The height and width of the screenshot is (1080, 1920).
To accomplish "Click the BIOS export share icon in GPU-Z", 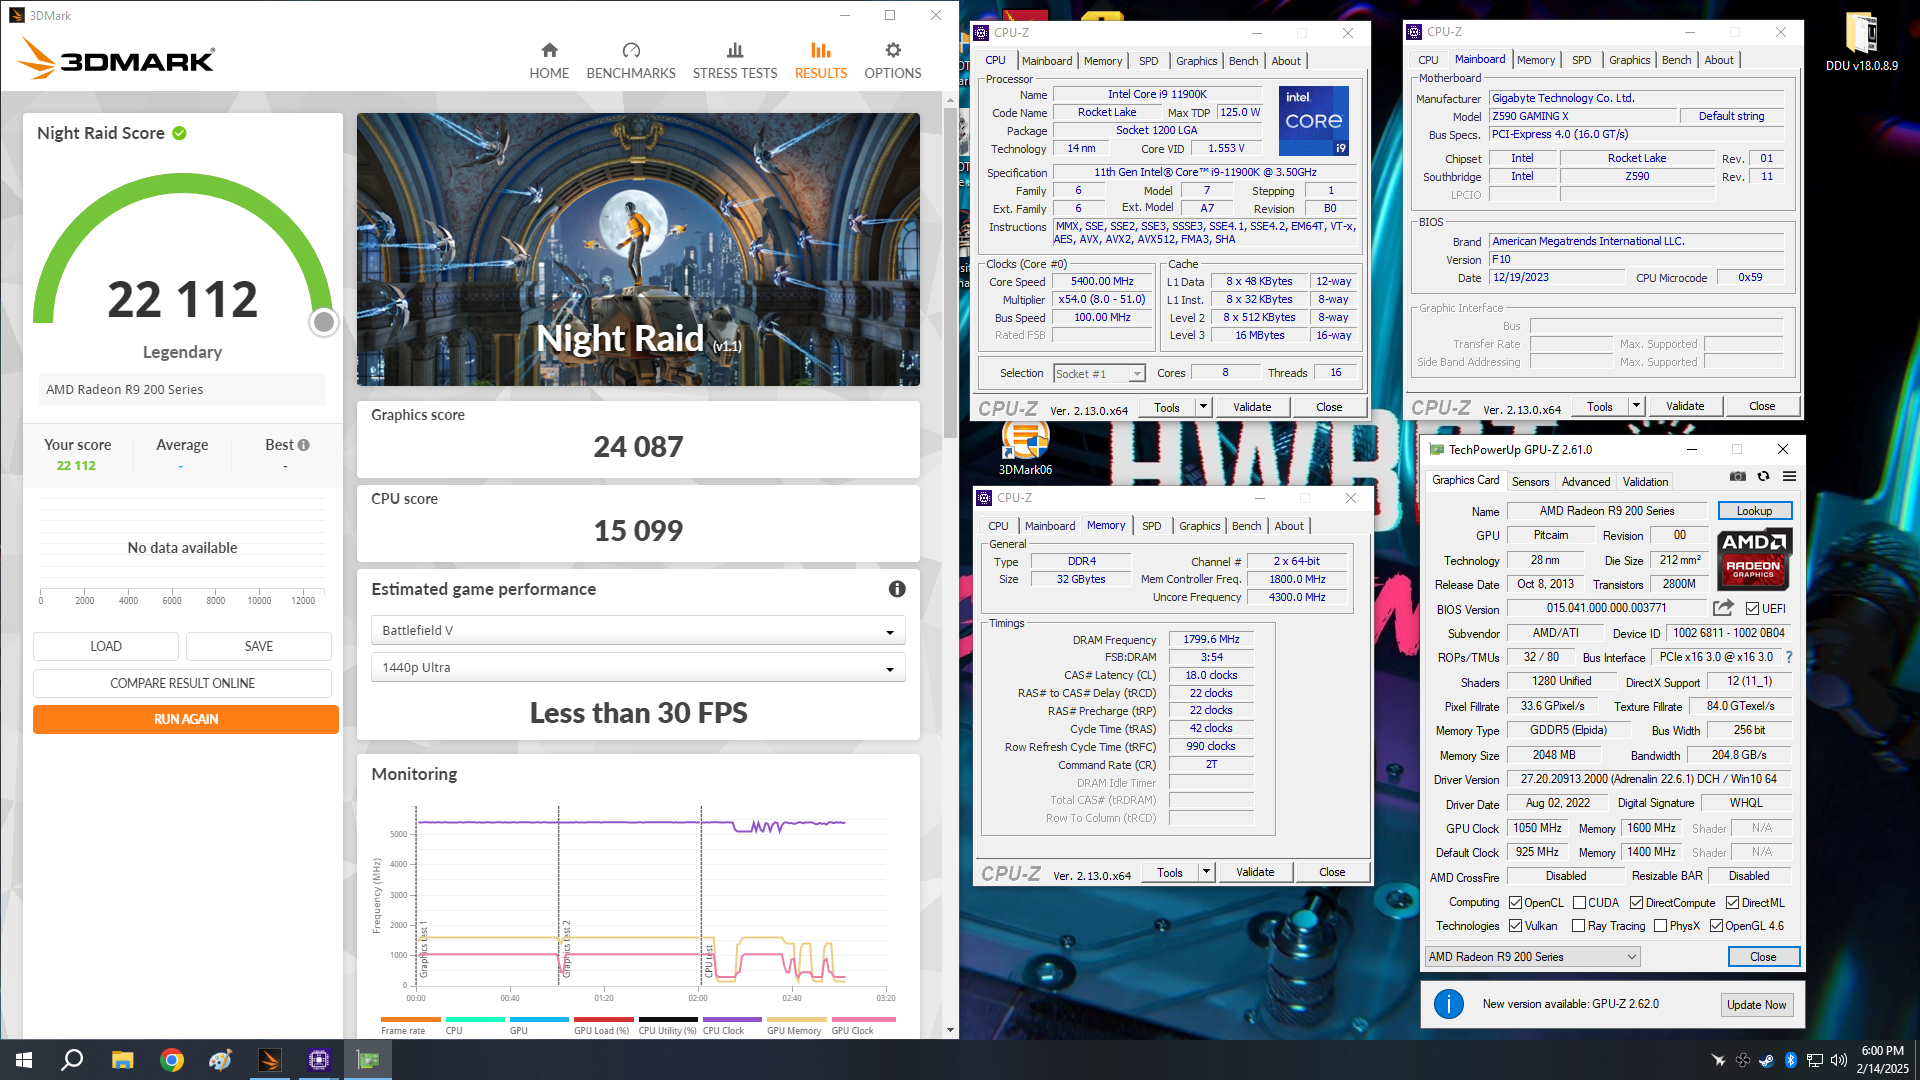I will 1723,608.
